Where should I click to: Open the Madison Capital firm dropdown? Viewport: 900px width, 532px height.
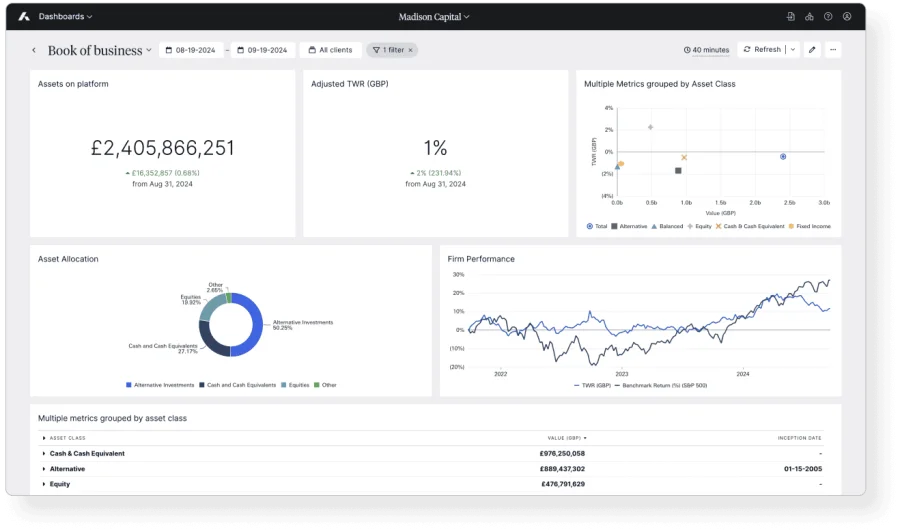point(434,17)
